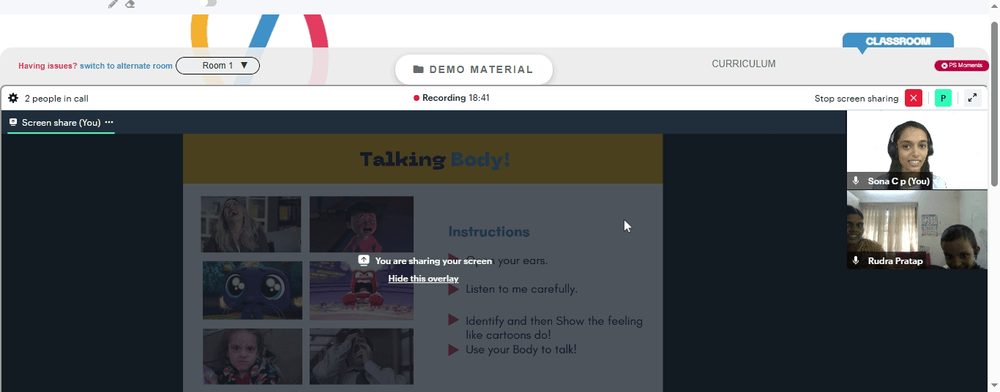Click the Talking Body! slide title
This screenshot has height=392, width=1000.
pos(435,159)
